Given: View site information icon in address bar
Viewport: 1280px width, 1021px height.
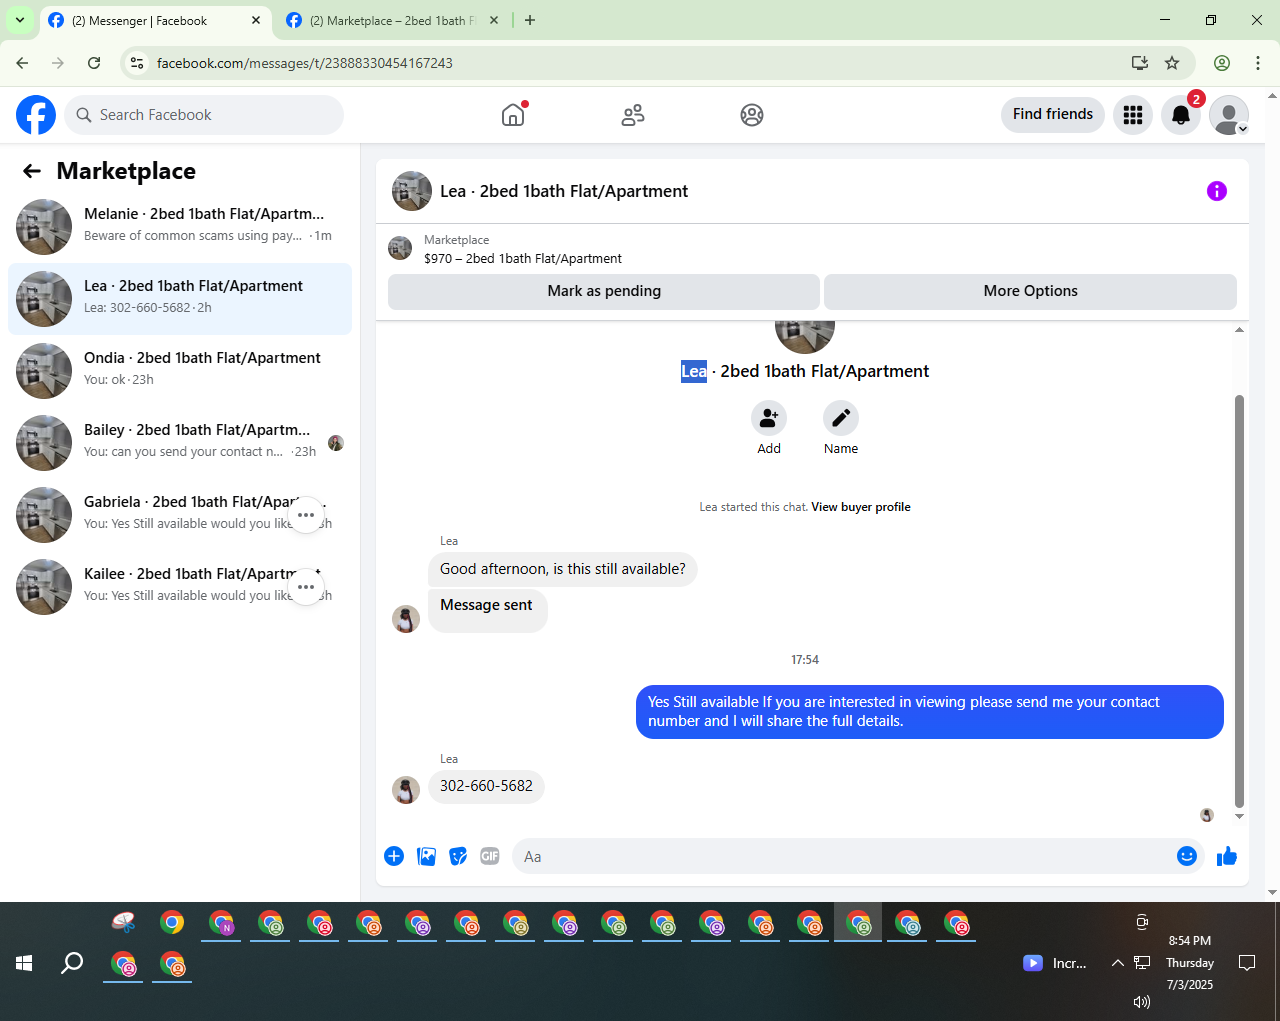Looking at the screenshot, I should (137, 63).
